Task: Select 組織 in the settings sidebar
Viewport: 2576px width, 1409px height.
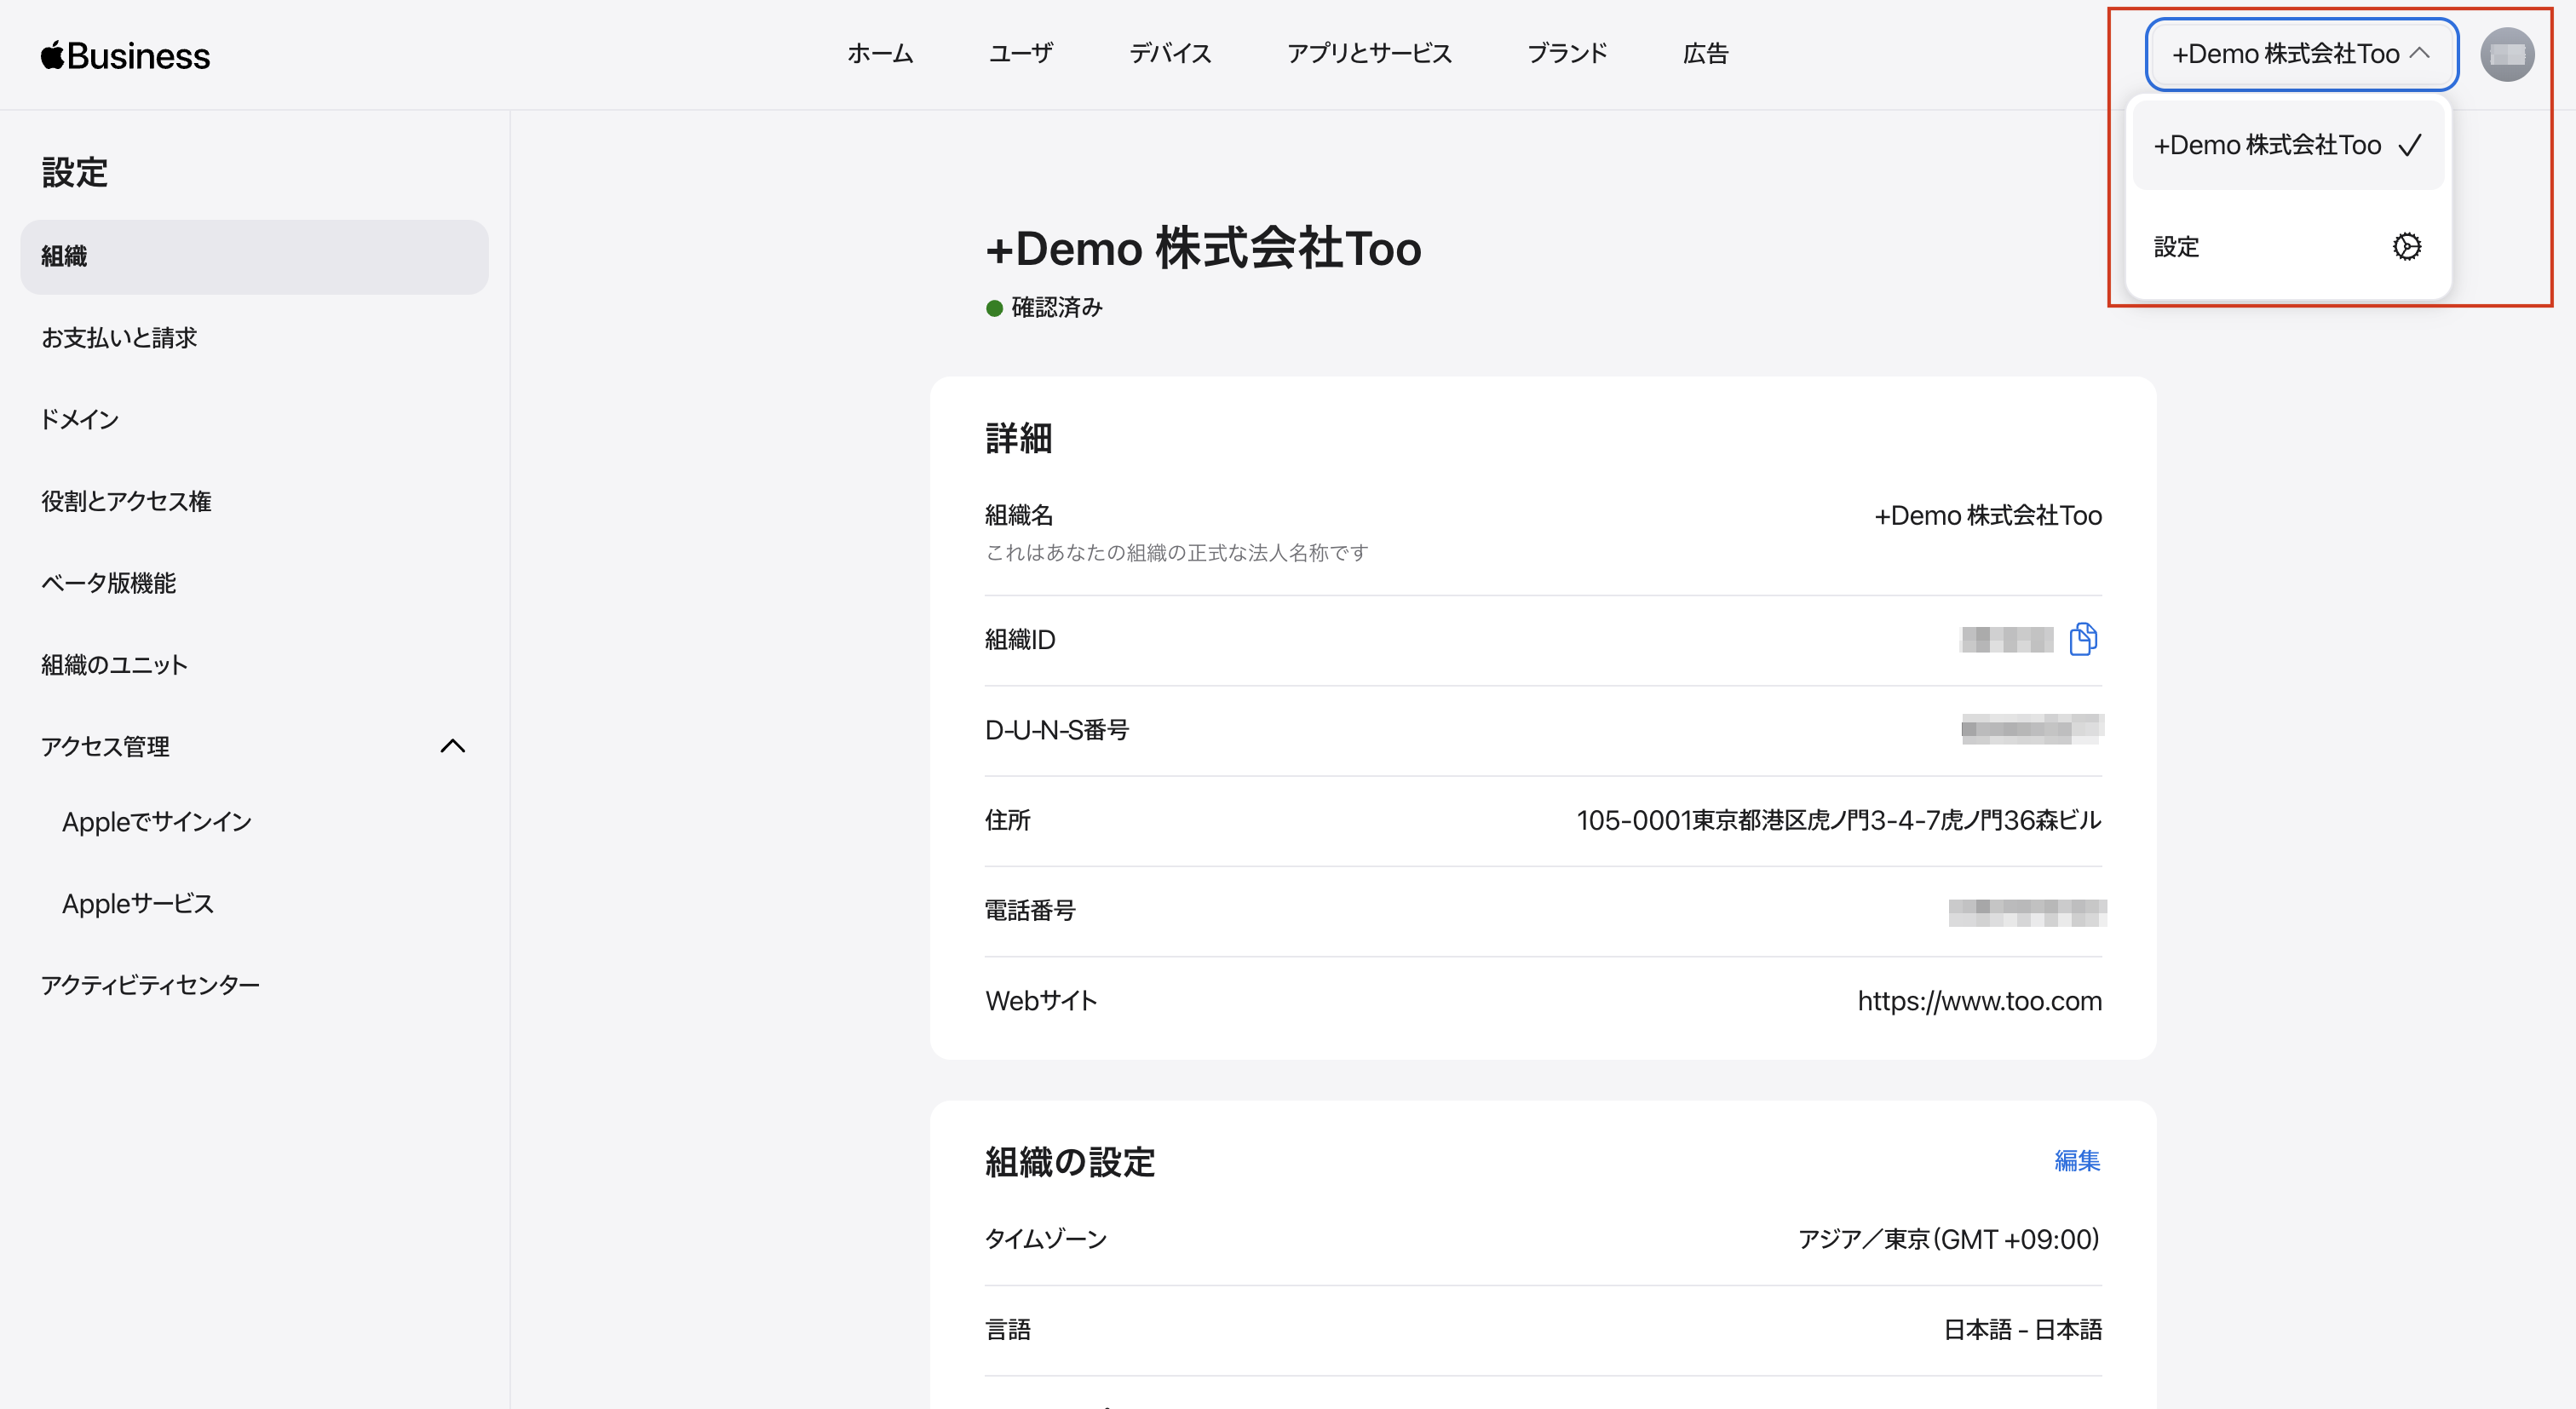Action: (254, 257)
